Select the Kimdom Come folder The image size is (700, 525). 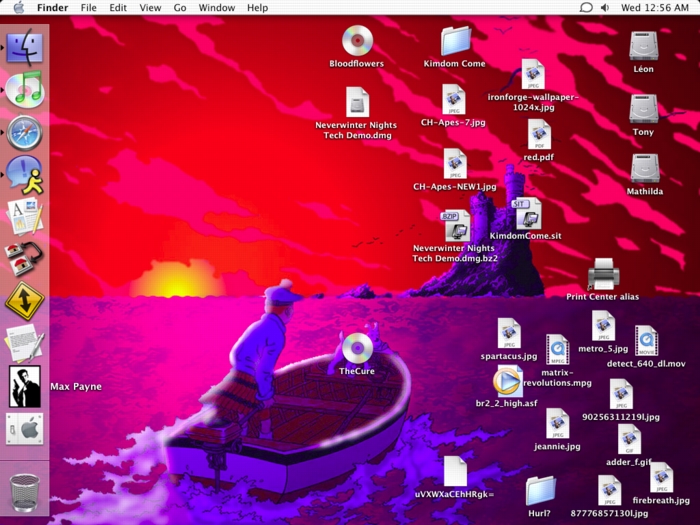[x=455, y=41]
